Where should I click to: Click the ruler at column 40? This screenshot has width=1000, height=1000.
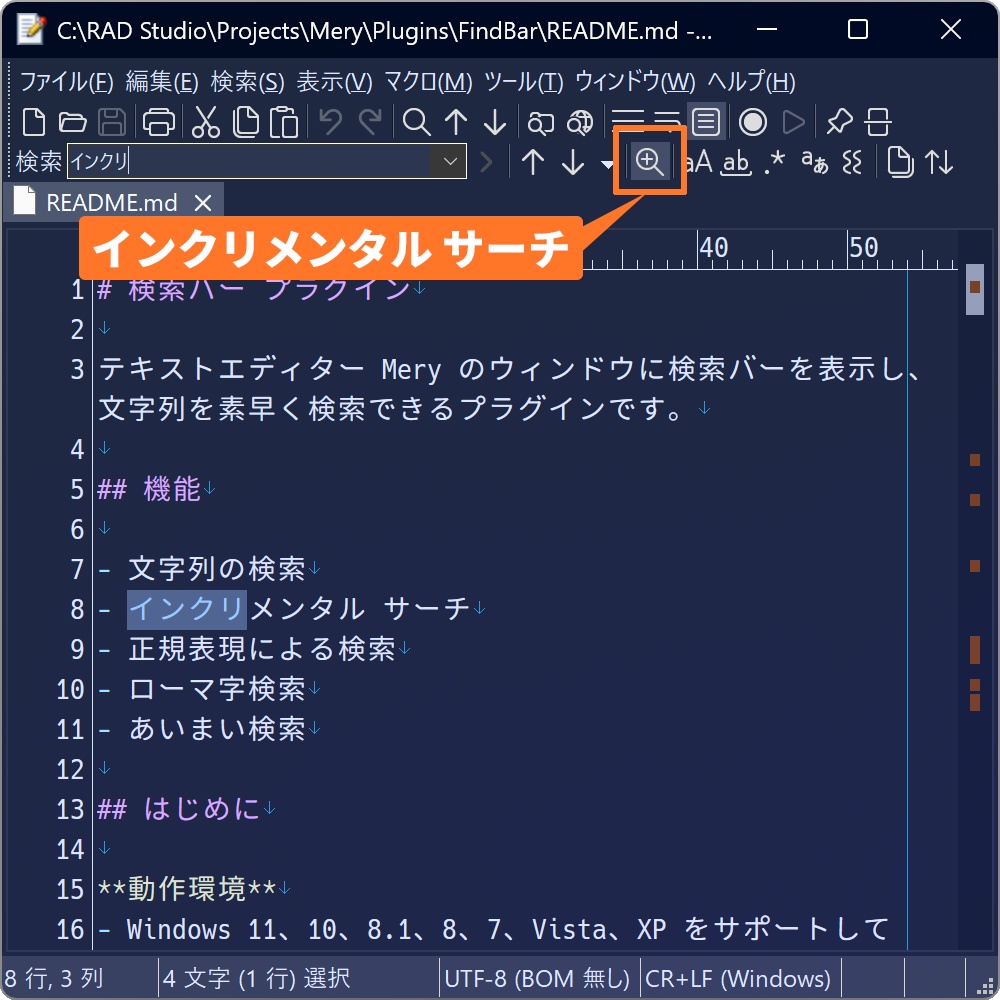(712, 247)
